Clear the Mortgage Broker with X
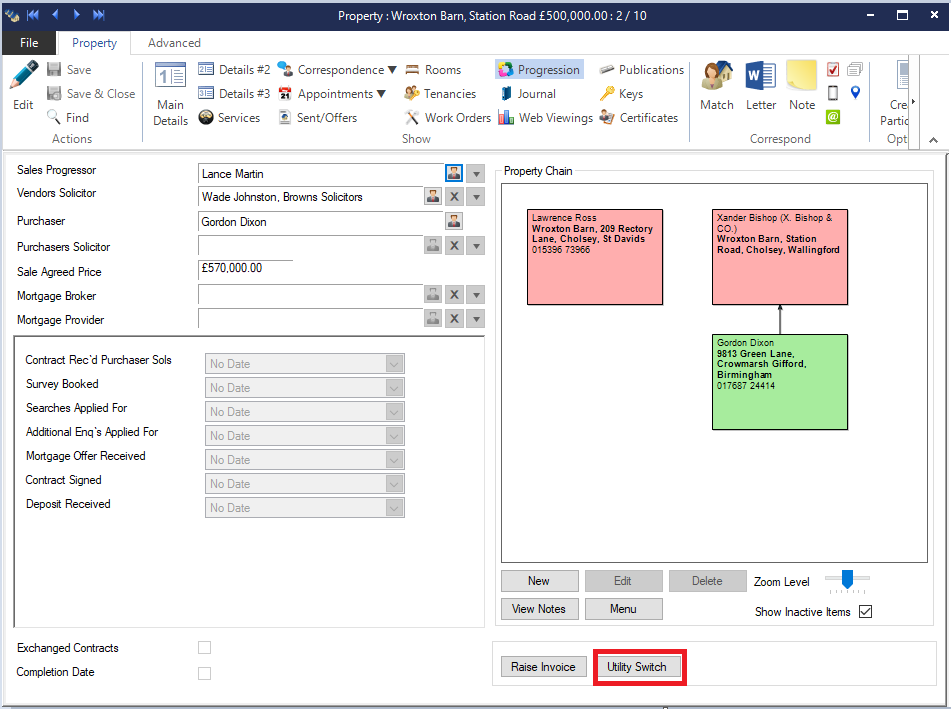Image resolution: width=951 pixels, height=709 pixels. click(454, 295)
